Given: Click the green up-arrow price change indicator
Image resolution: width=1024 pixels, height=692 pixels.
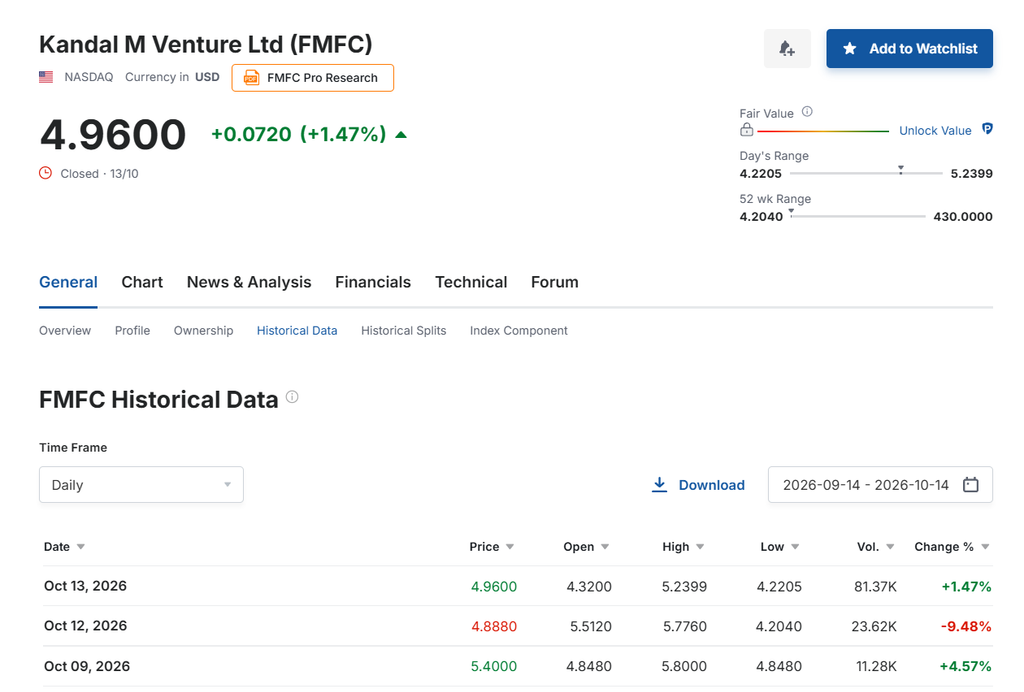Looking at the screenshot, I should coord(401,134).
